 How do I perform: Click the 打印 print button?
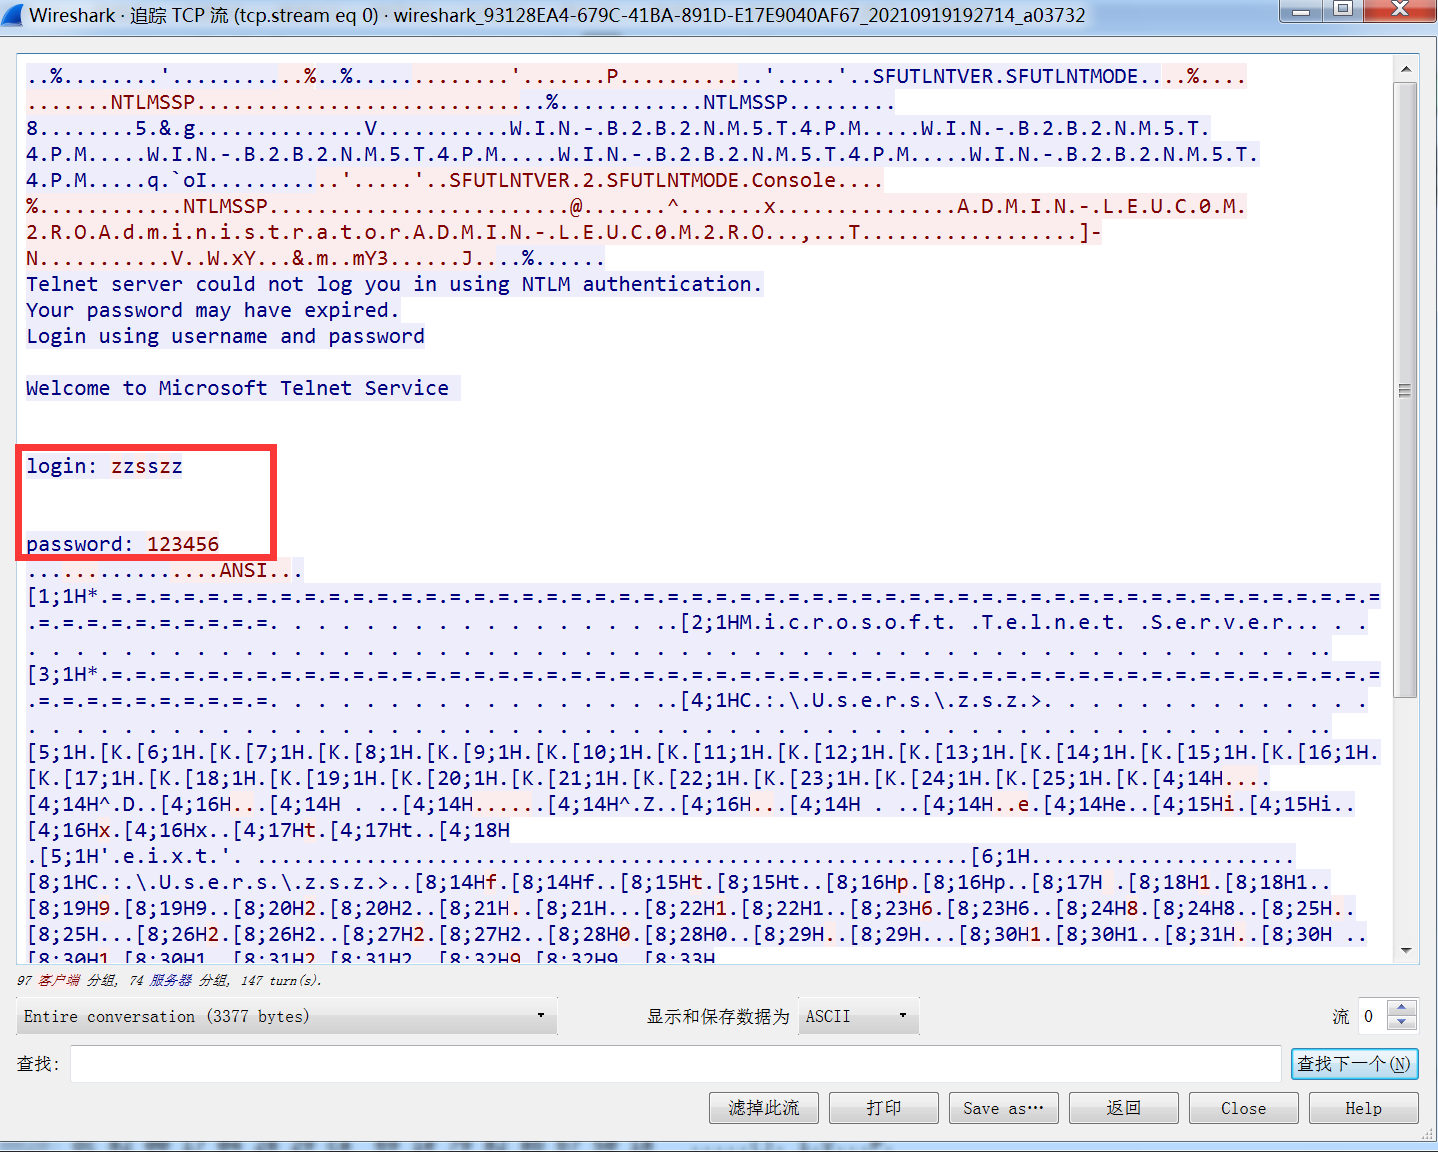coord(883,1108)
